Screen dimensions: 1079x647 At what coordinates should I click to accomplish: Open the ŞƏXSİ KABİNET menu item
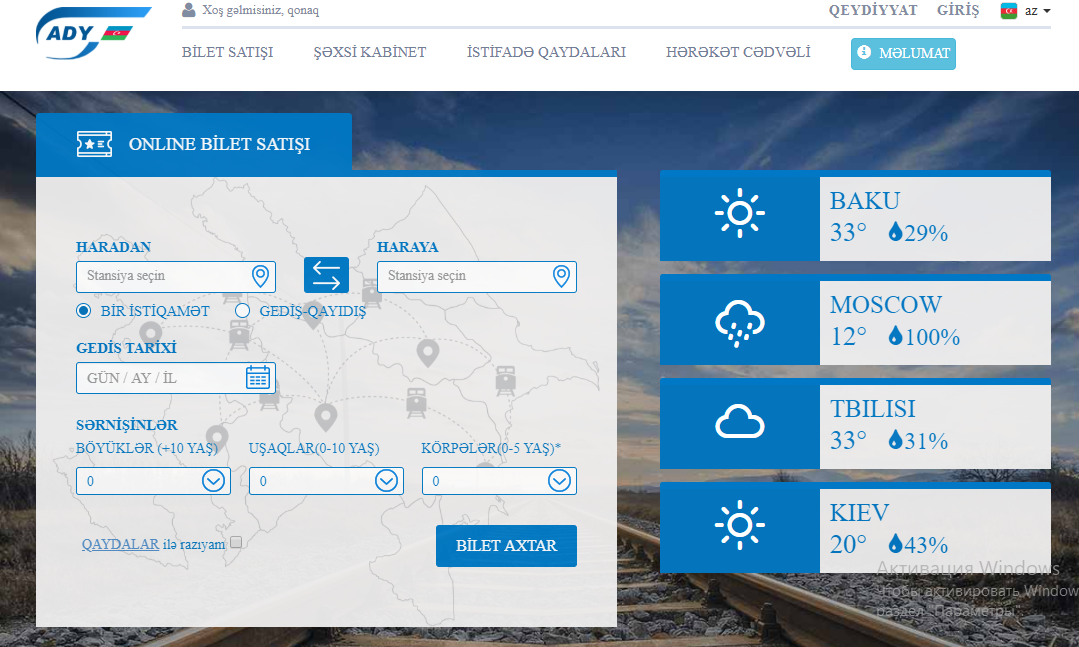[370, 52]
